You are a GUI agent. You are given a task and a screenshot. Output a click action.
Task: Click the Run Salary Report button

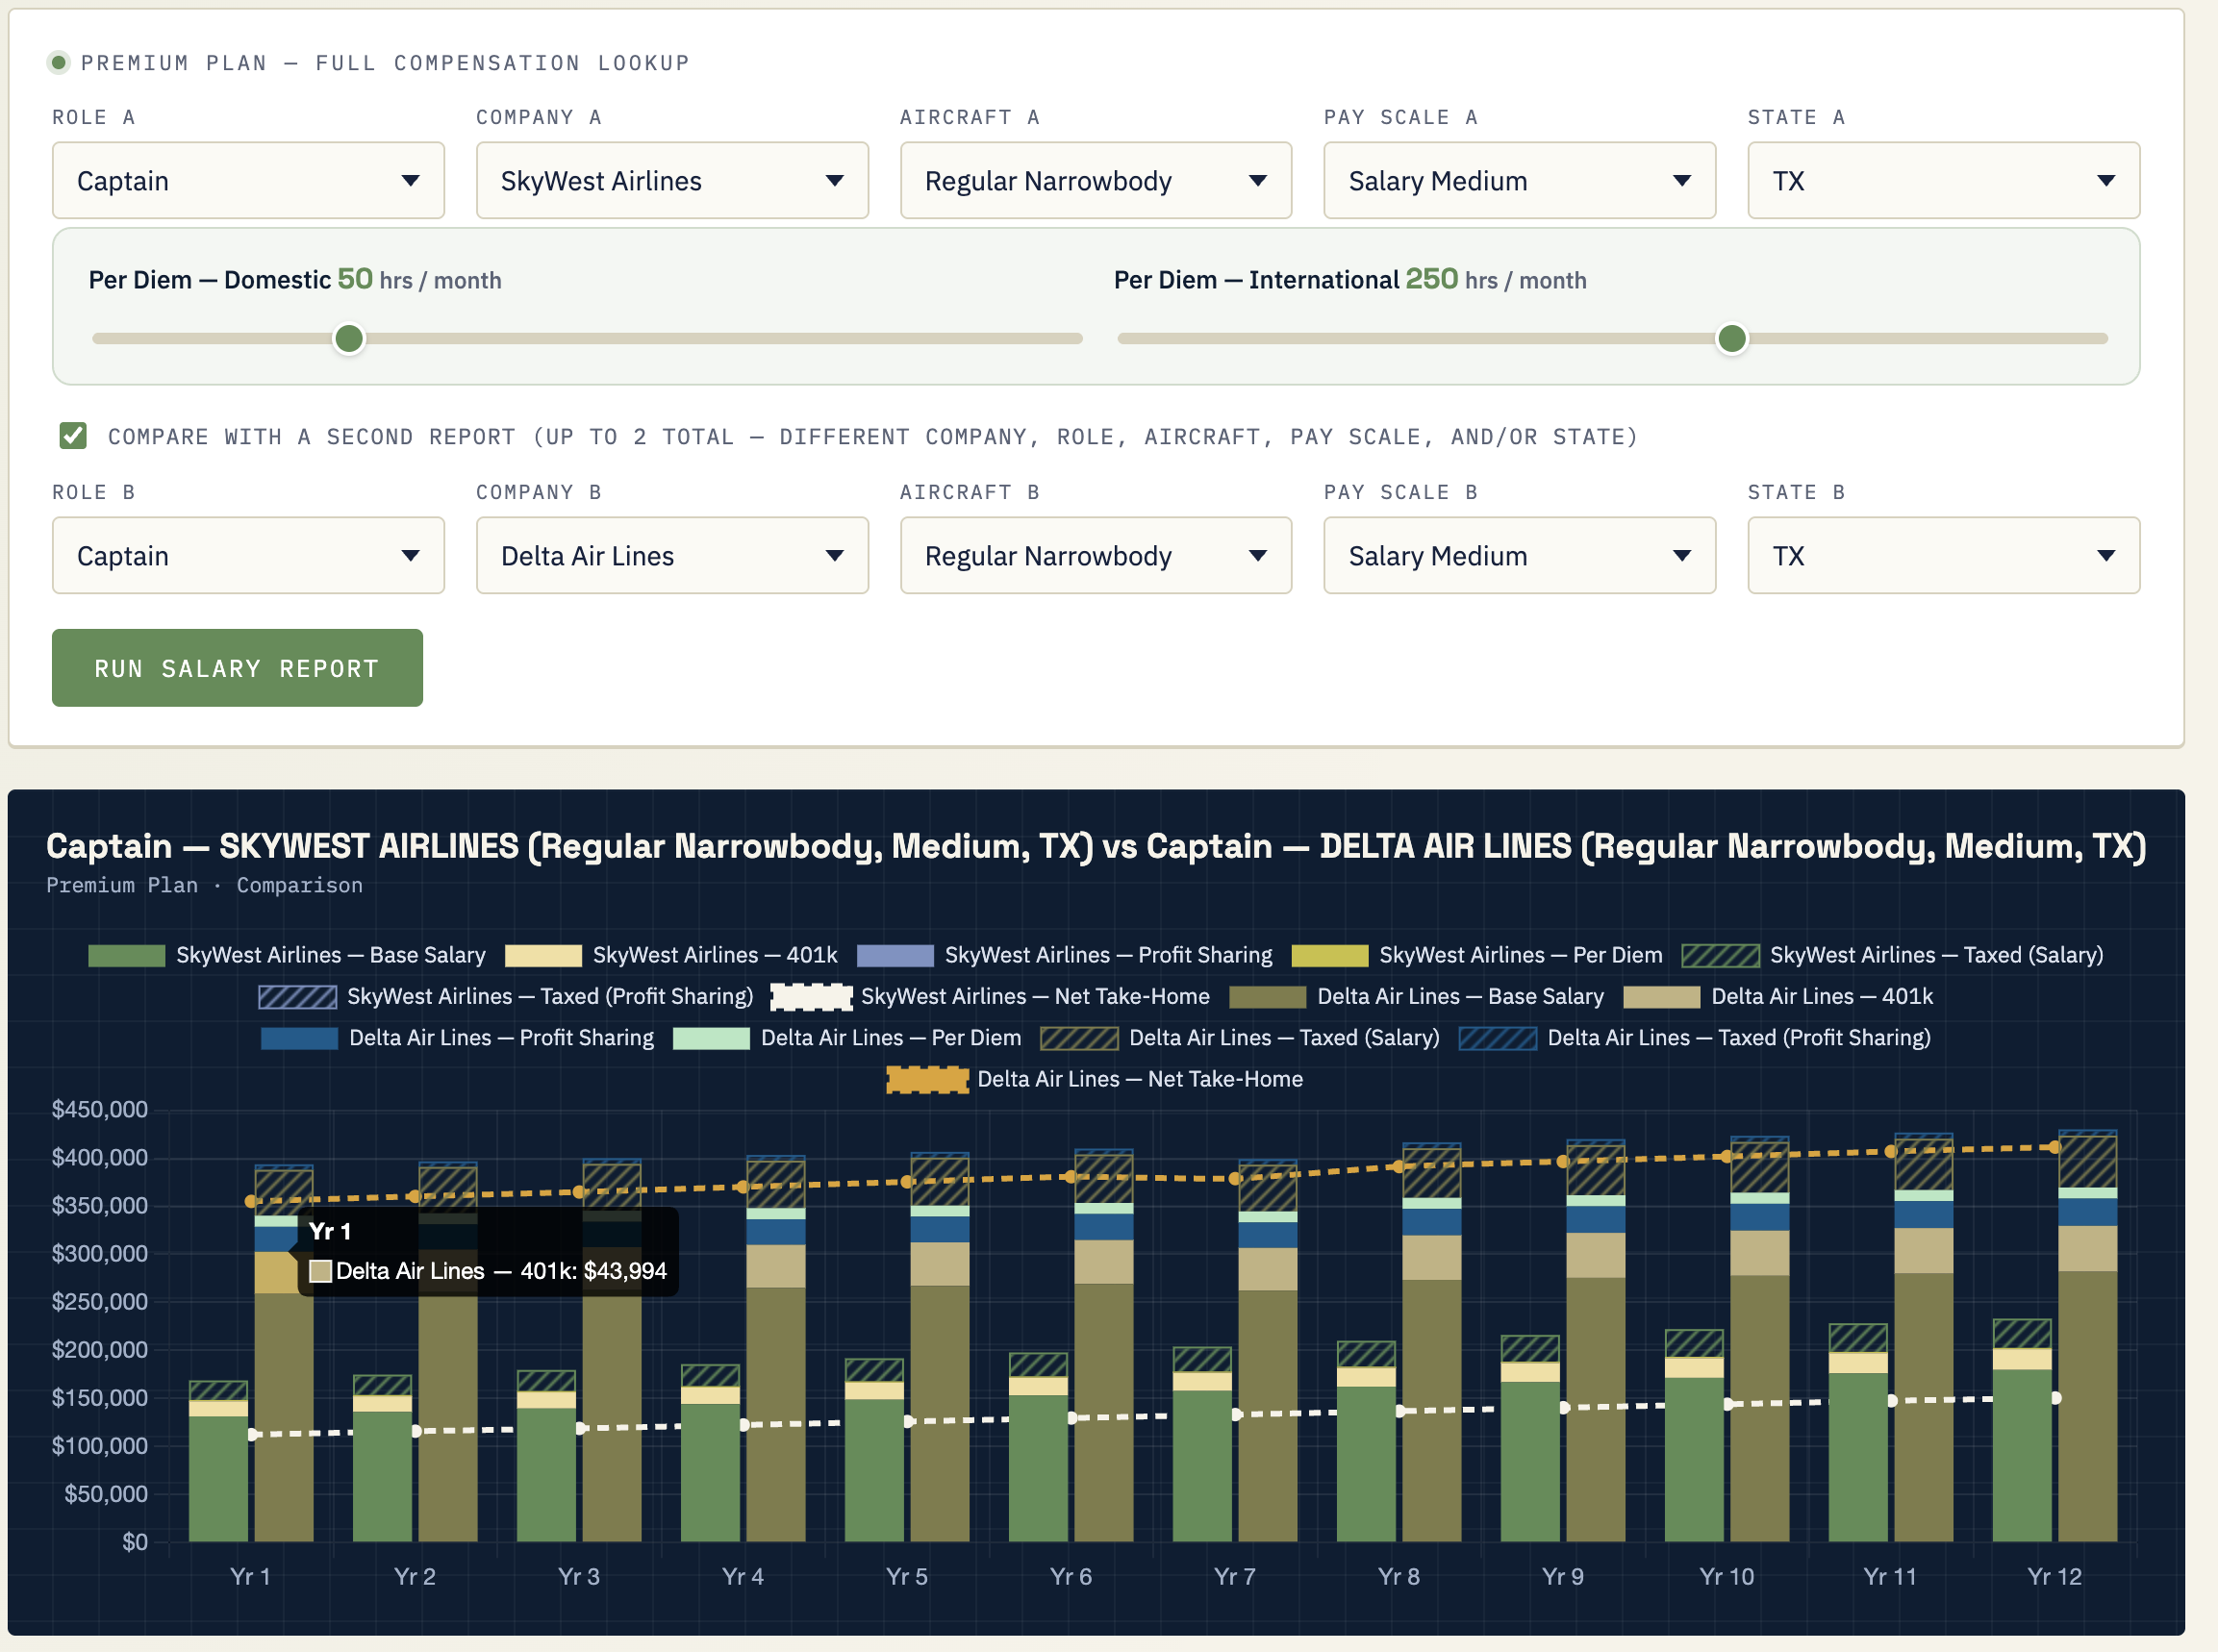pos(237,668)
